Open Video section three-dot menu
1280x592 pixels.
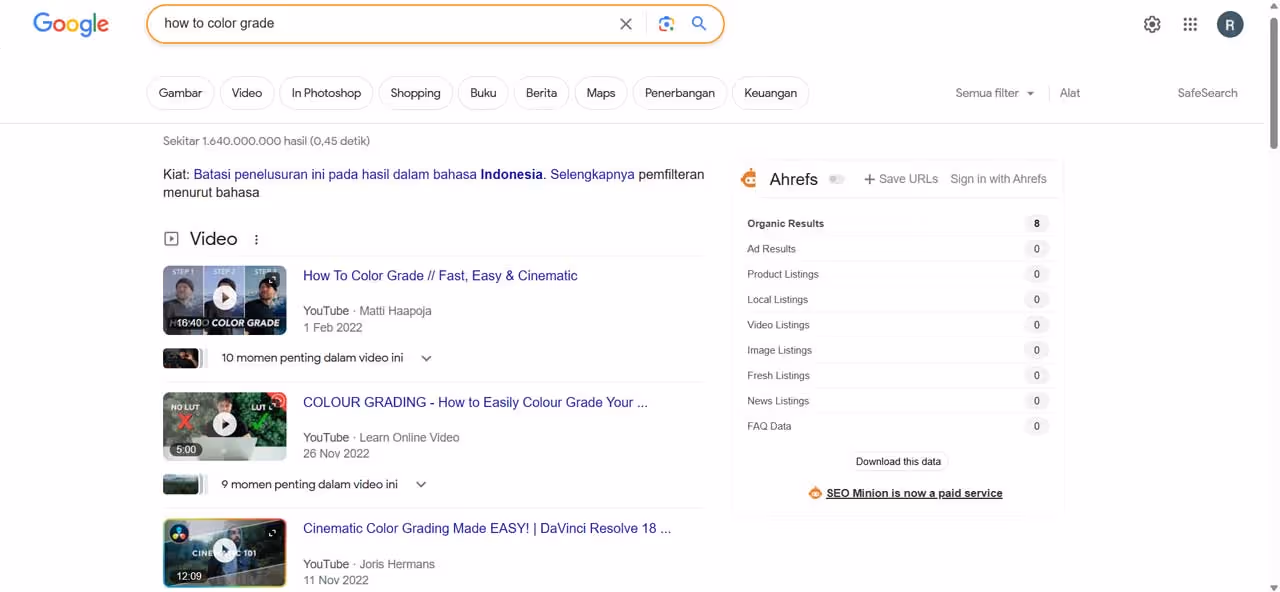pos(256,240)
